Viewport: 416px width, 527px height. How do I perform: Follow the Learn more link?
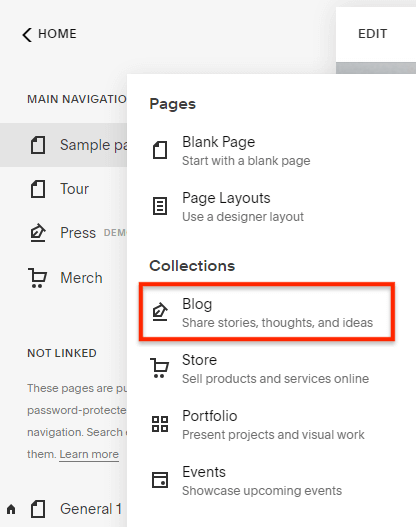89,454
